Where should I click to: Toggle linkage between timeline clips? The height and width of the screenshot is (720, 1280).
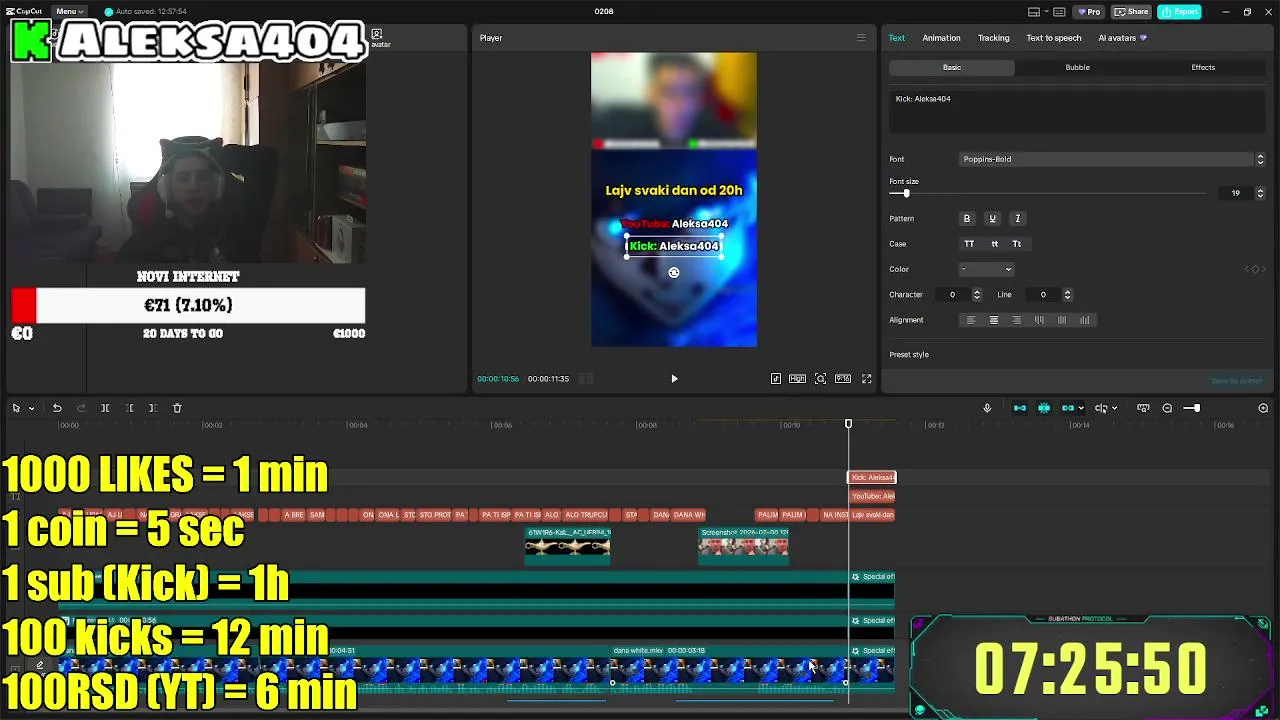point(1068,408)
